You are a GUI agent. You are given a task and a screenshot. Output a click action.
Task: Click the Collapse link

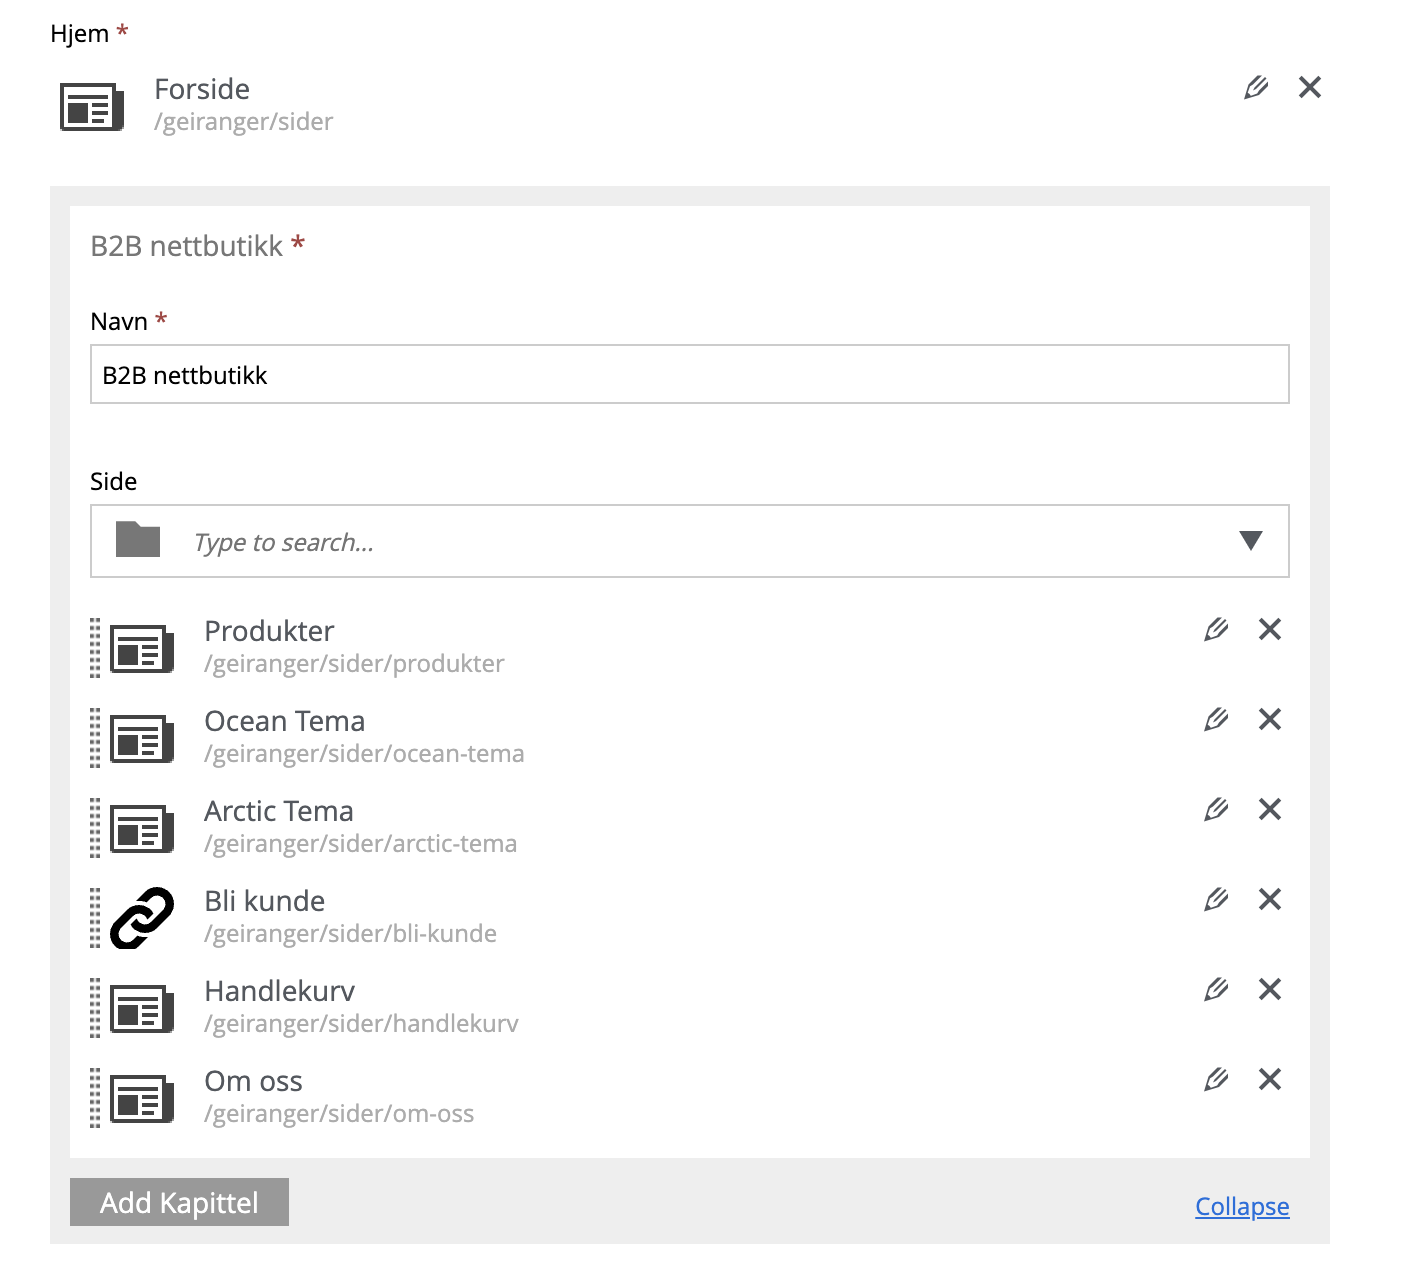pos(1242,1207)
